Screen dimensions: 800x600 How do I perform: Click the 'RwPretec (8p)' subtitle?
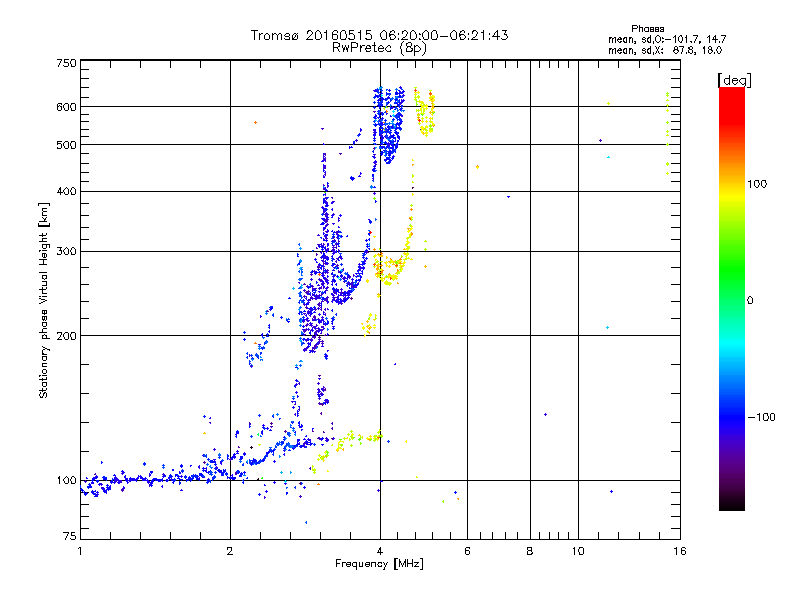click(379, 48)
